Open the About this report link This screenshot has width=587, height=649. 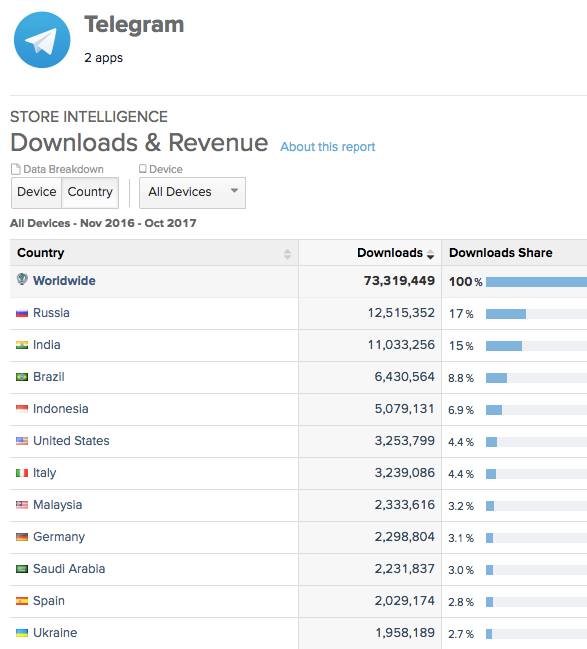(327, 147)
